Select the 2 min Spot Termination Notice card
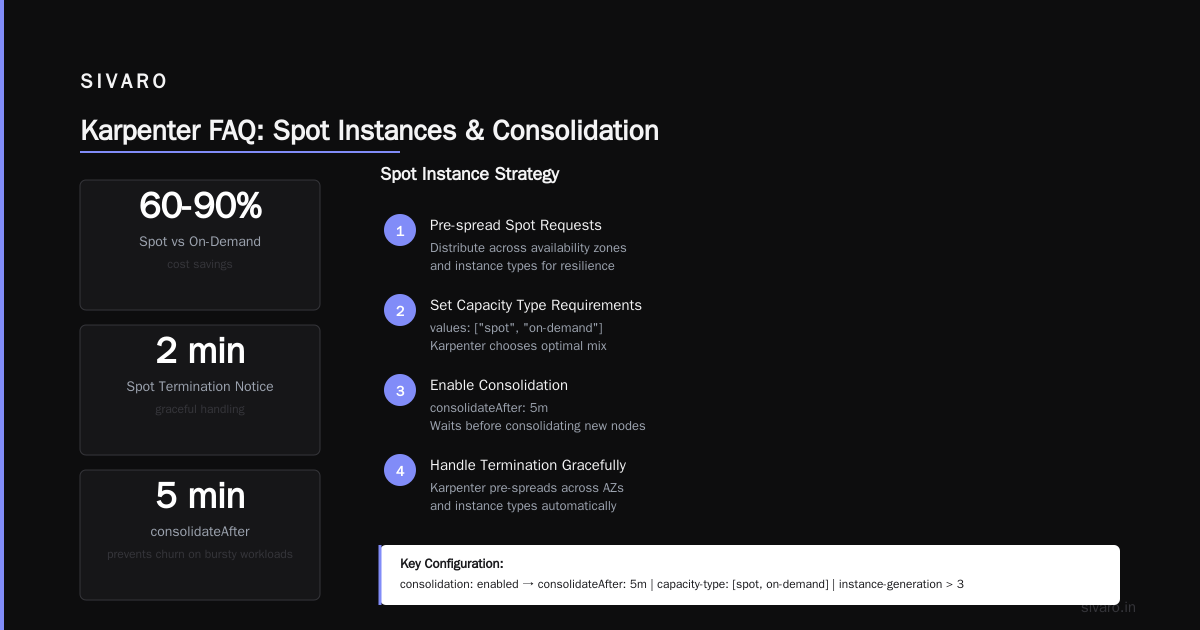This screenshot has height=630, width=1200. pos(200,390)
